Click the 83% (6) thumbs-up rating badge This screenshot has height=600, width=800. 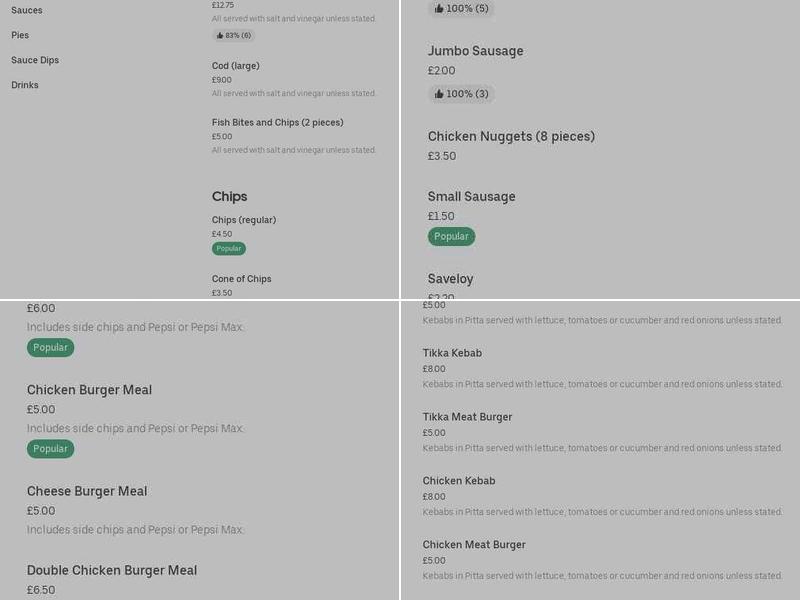point(233,35)
